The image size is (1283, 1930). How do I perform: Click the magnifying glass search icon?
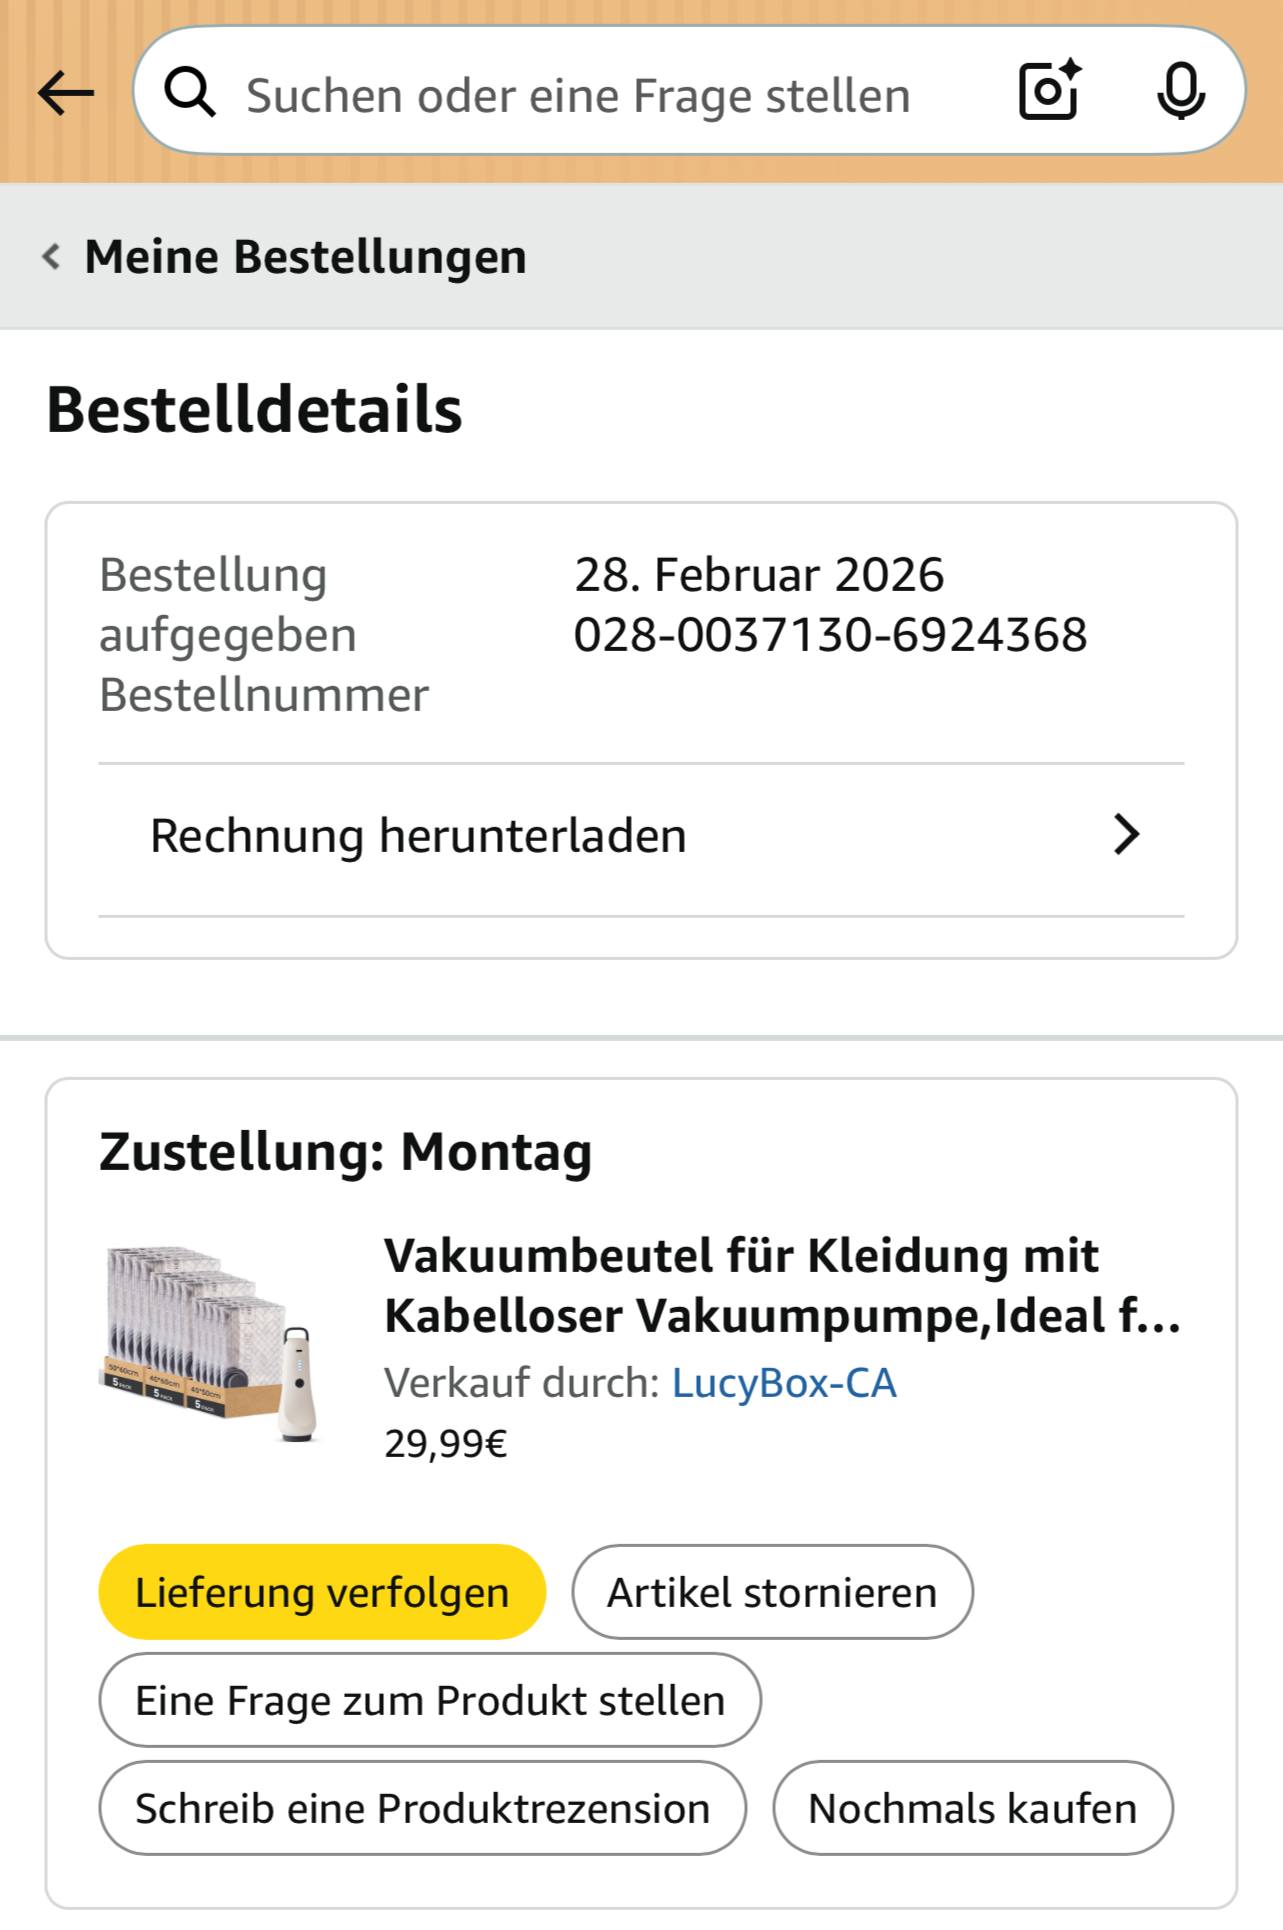click(x=190, y=94)
